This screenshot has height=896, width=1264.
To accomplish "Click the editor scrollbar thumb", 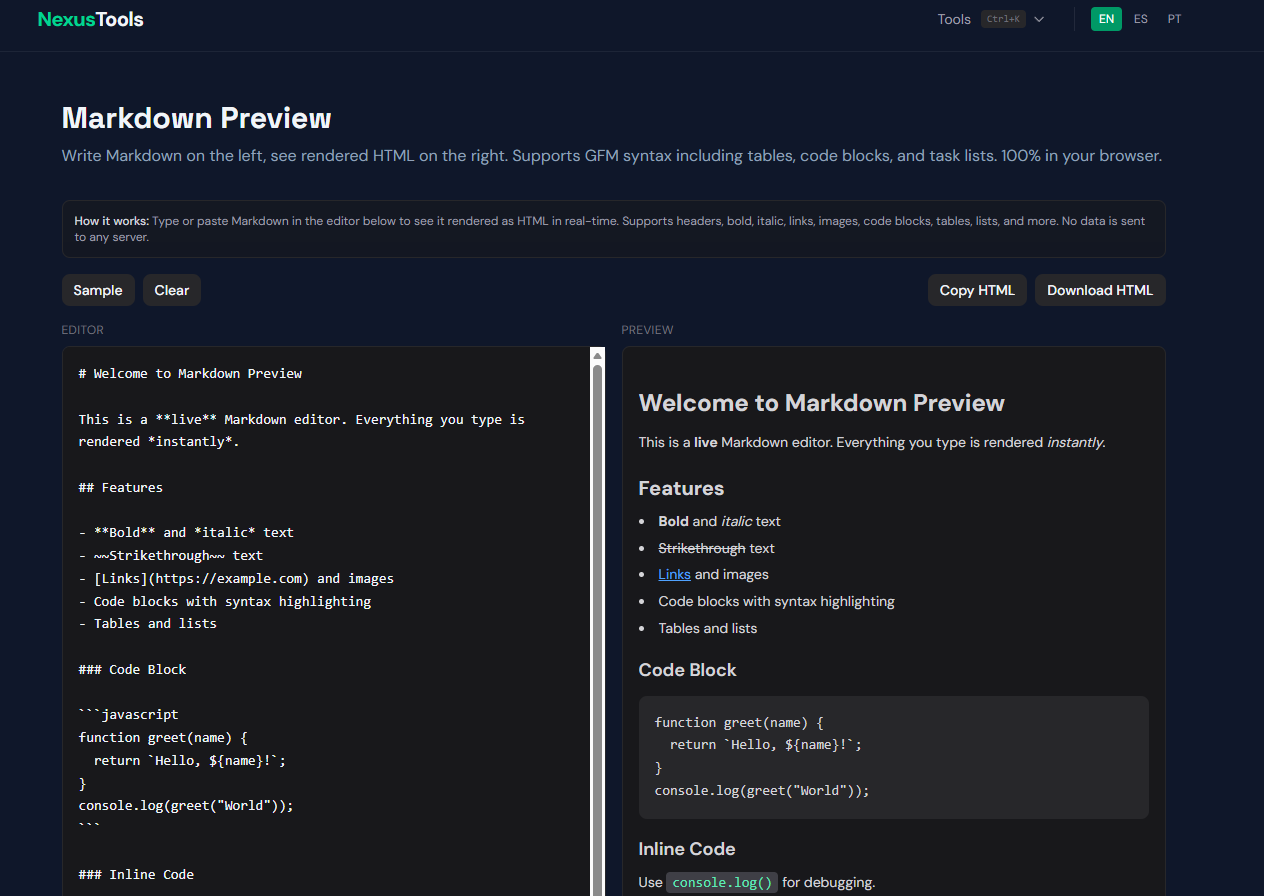I will tap(598, 630).
